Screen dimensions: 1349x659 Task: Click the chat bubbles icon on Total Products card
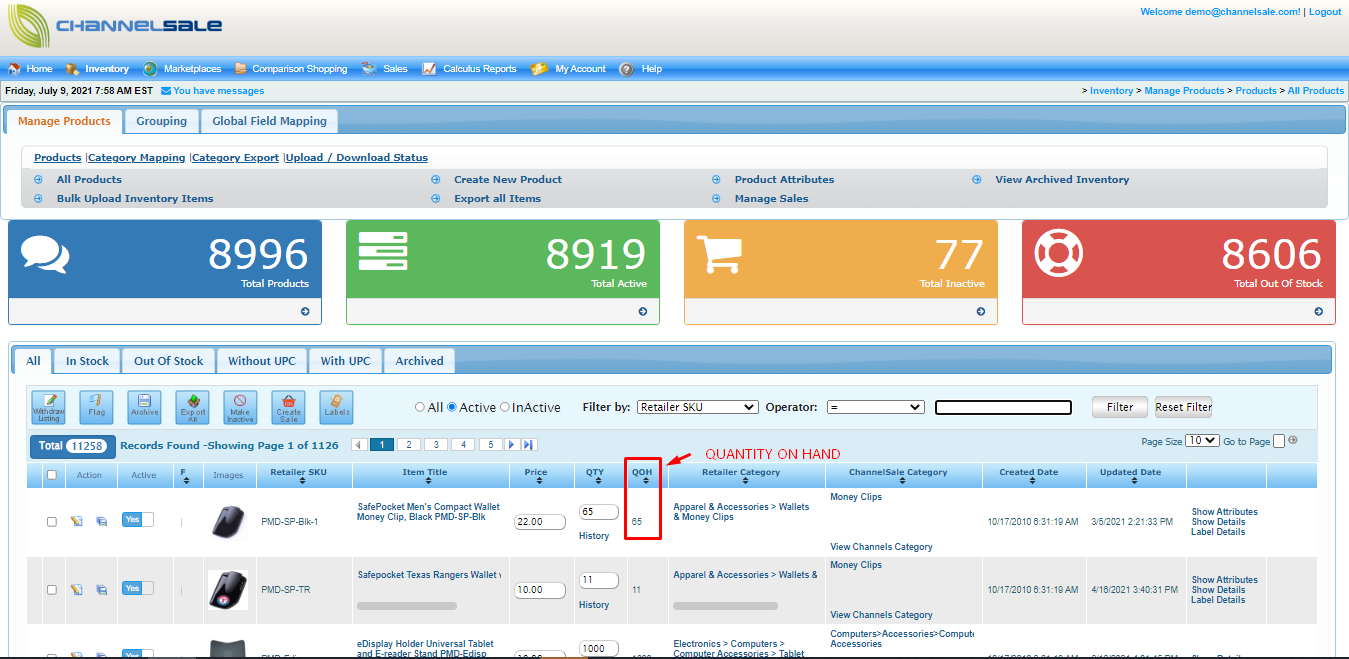(45, 254)
